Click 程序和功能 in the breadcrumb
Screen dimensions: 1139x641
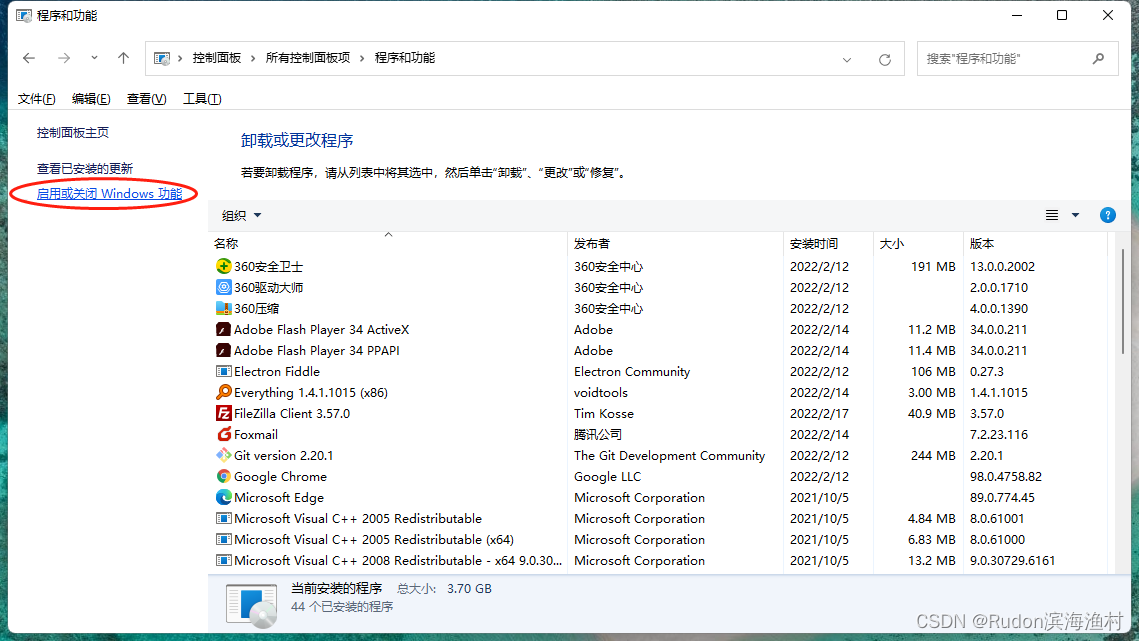pyautogui.click(x=405, y=58)
